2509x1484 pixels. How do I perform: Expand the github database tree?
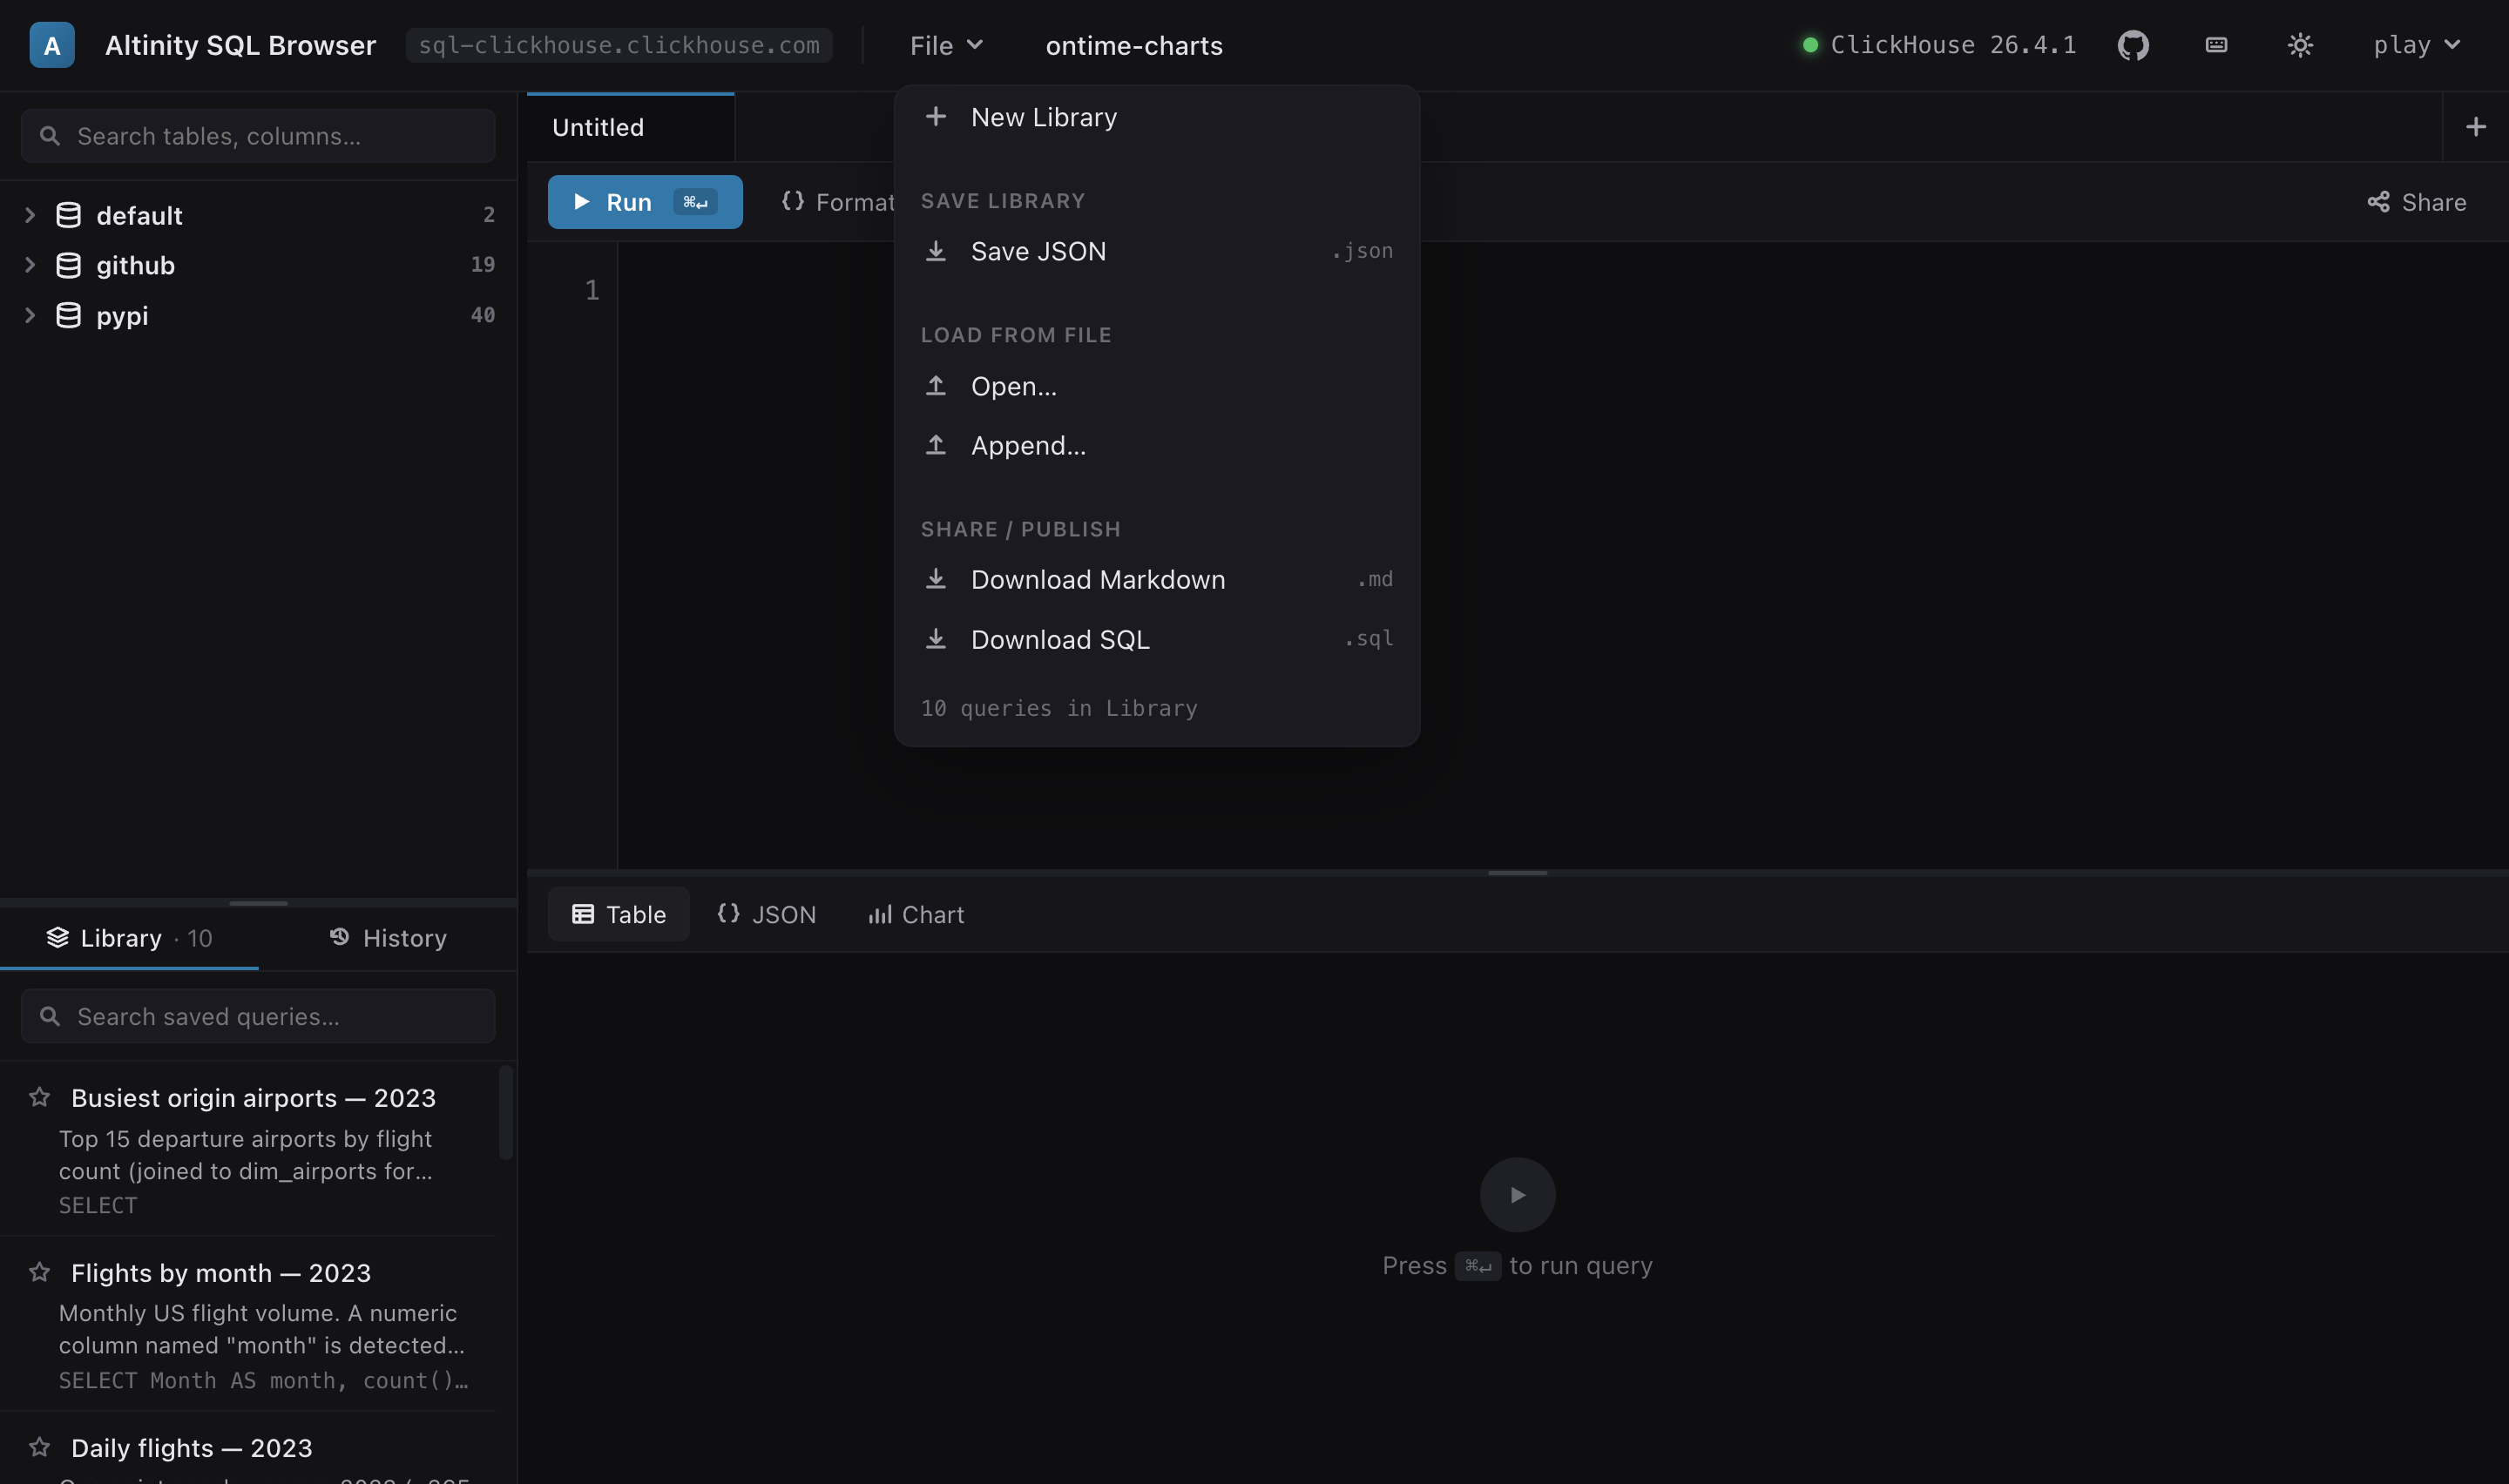point(30,265)
